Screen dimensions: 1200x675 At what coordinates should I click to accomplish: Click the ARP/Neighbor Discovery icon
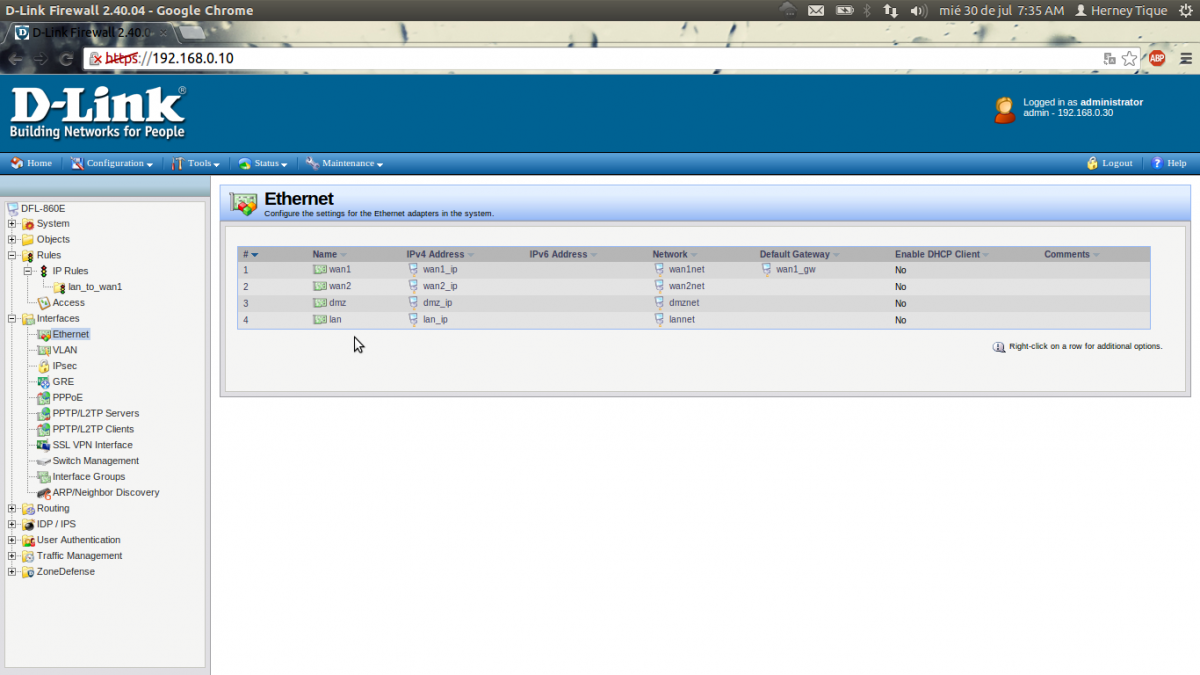[x=44, y=493]
